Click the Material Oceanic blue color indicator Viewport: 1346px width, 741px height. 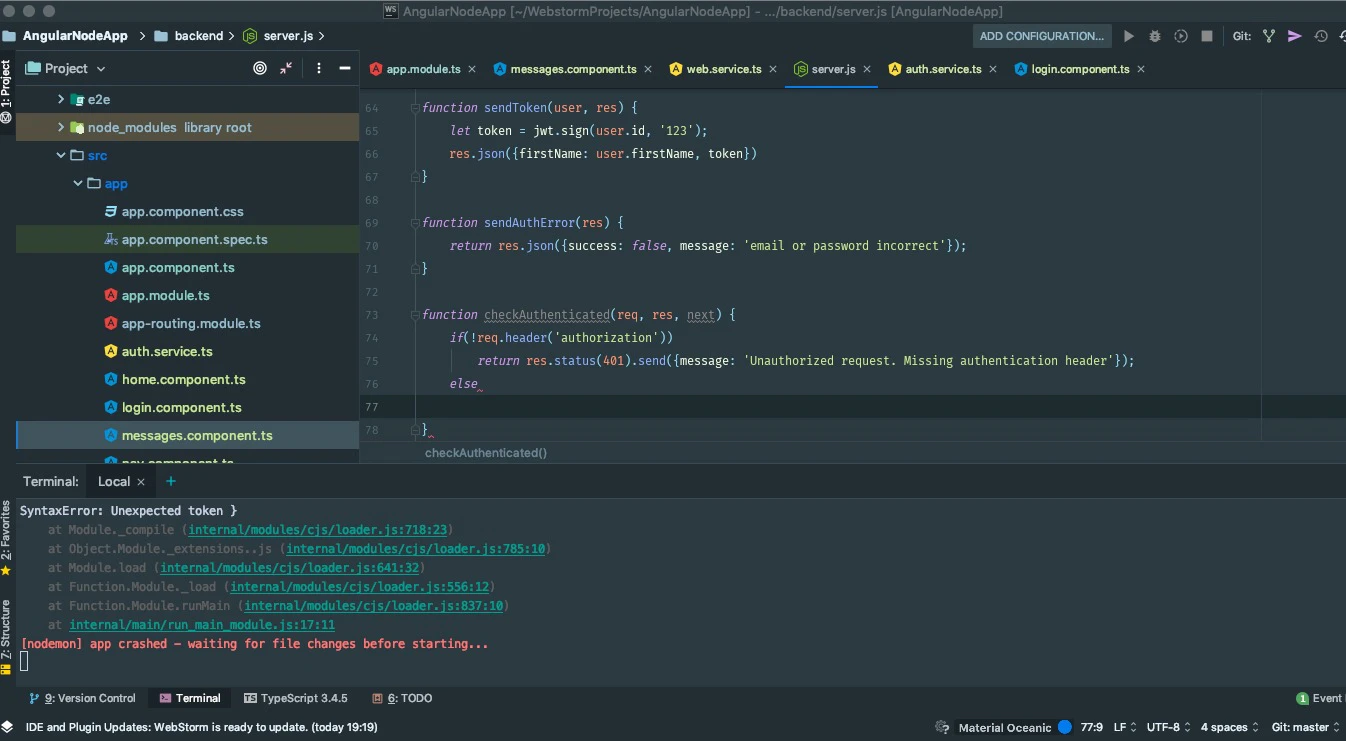tap(1065, 727)
